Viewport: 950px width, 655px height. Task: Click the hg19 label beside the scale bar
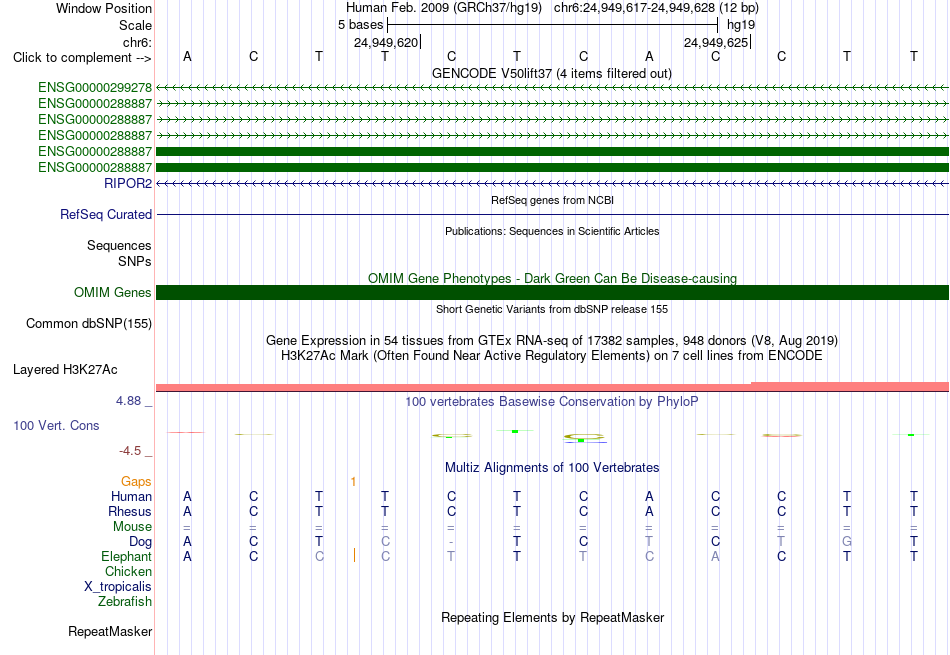[741, 25]
